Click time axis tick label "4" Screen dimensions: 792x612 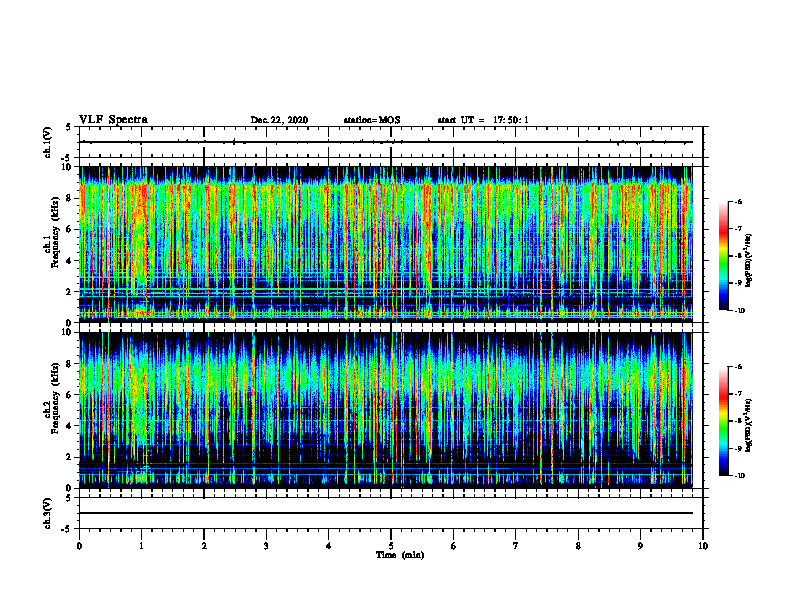click(x=329, y=546)
